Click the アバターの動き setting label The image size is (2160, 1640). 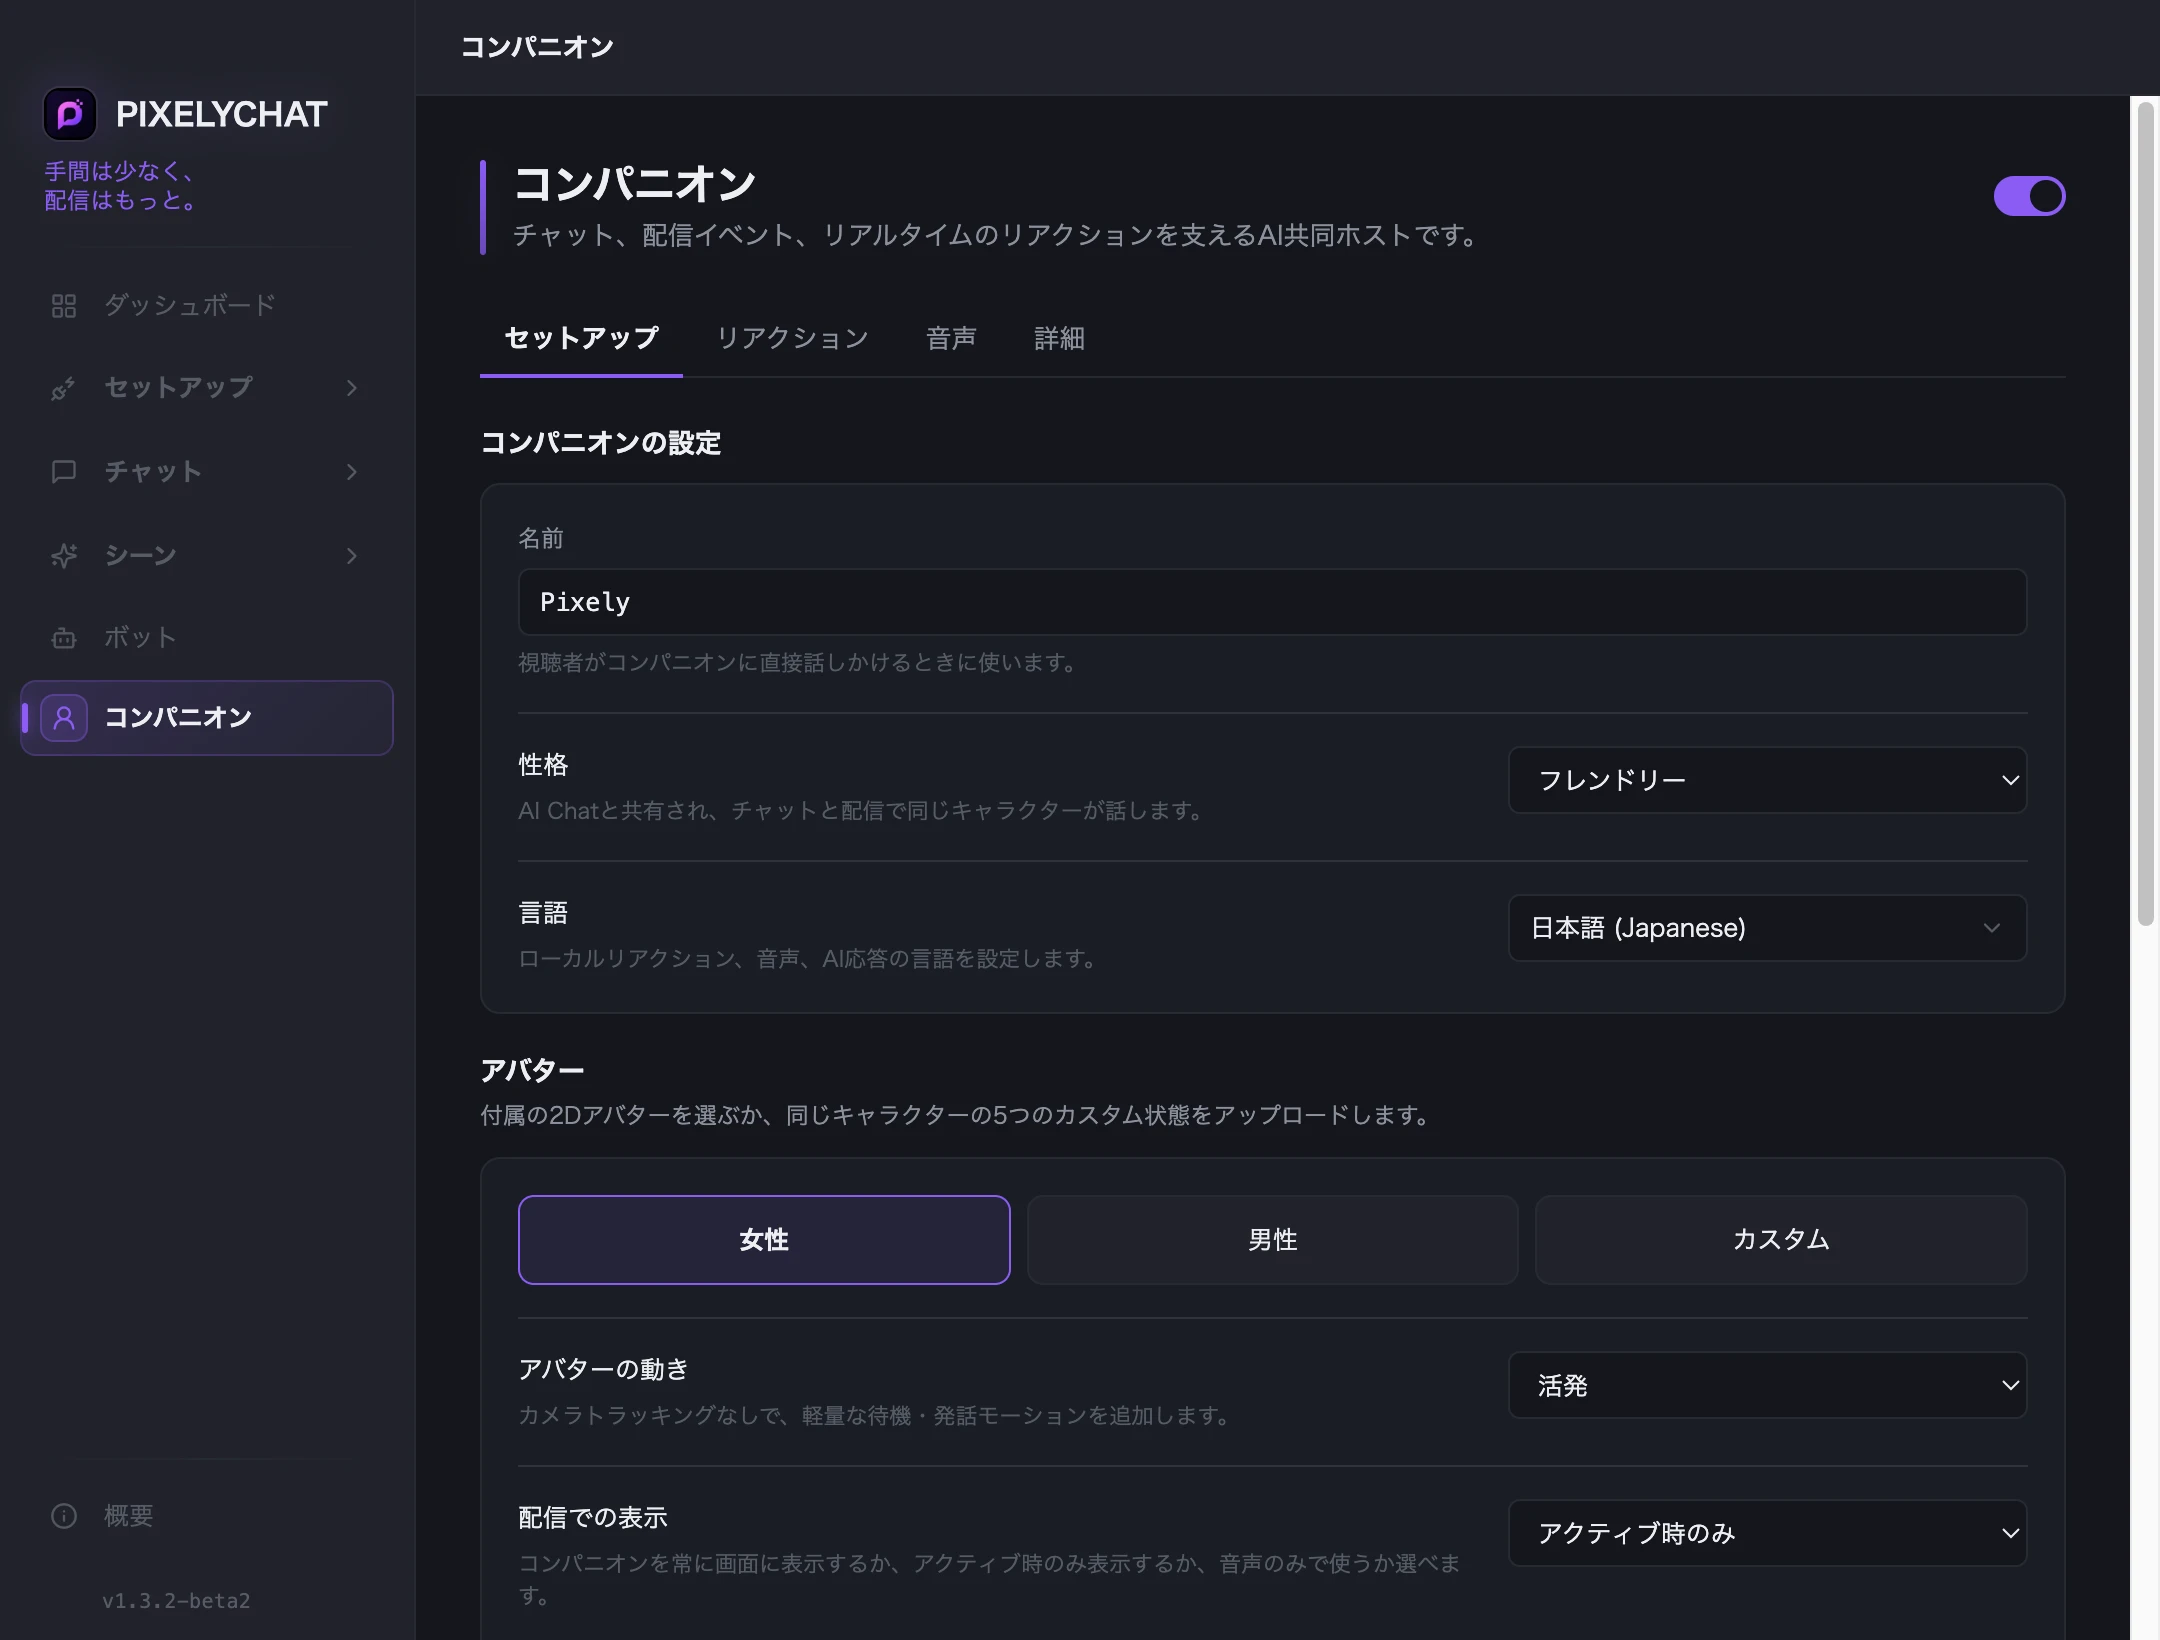click(x=603, y=1369)
